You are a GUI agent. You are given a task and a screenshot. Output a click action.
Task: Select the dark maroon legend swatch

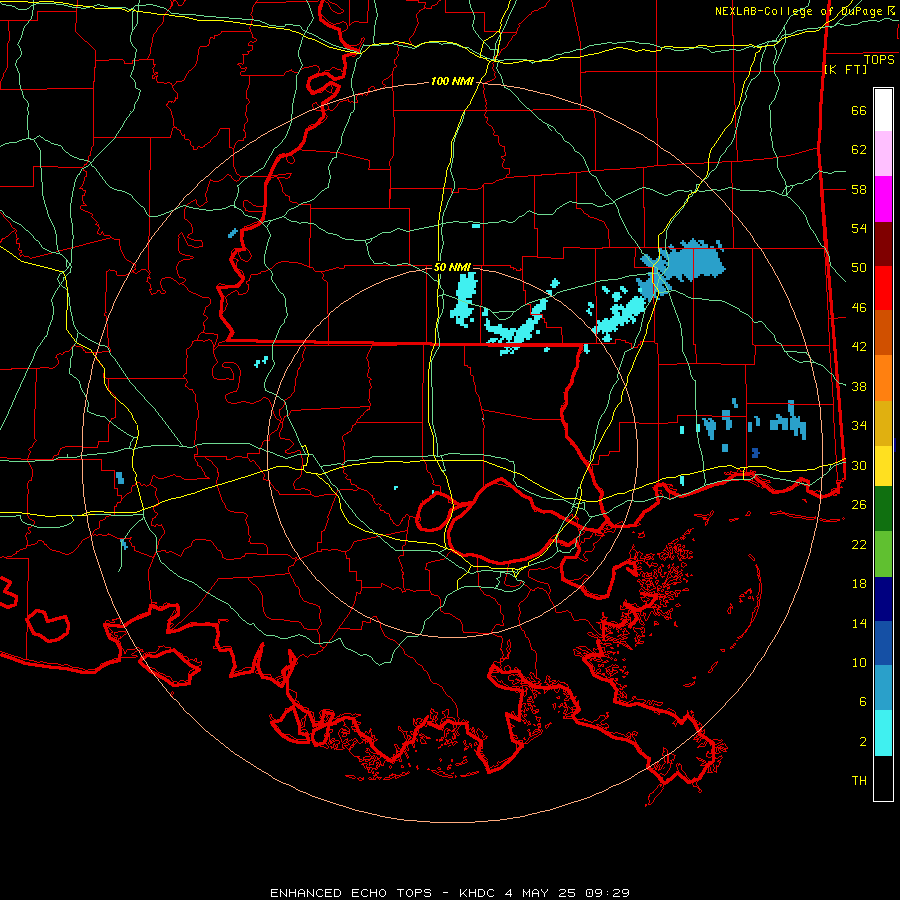click(x=883, y=244)
